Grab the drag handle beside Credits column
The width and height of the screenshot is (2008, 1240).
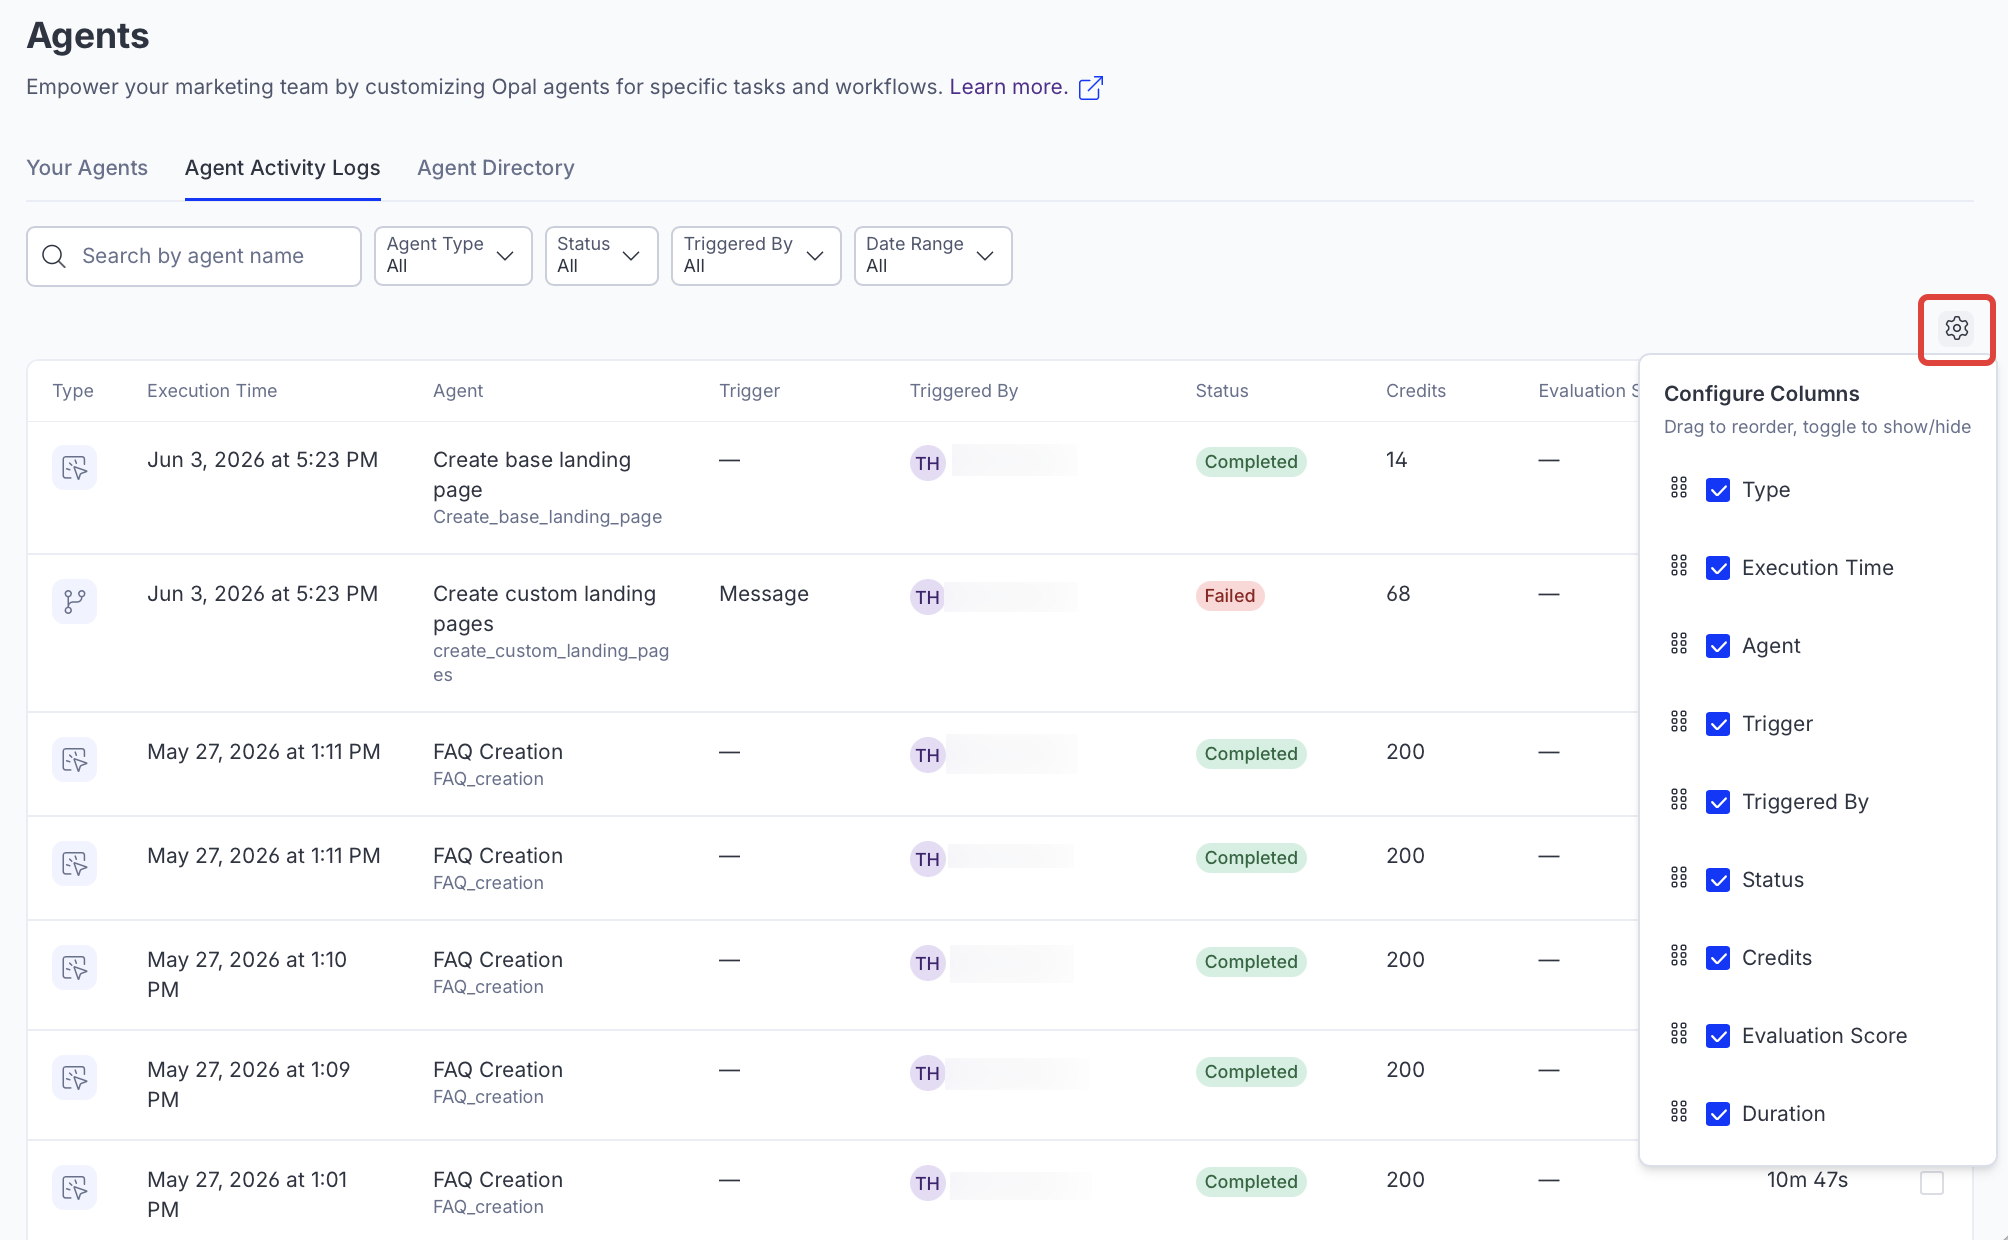(1679, 956)
